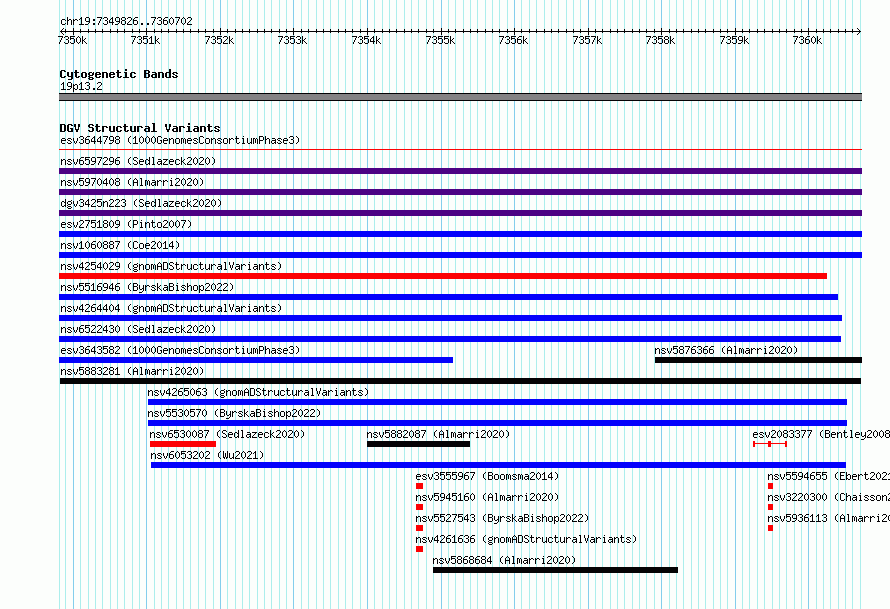Click the red nsv4254029 gnomAD variant bar

pos(443,276)
